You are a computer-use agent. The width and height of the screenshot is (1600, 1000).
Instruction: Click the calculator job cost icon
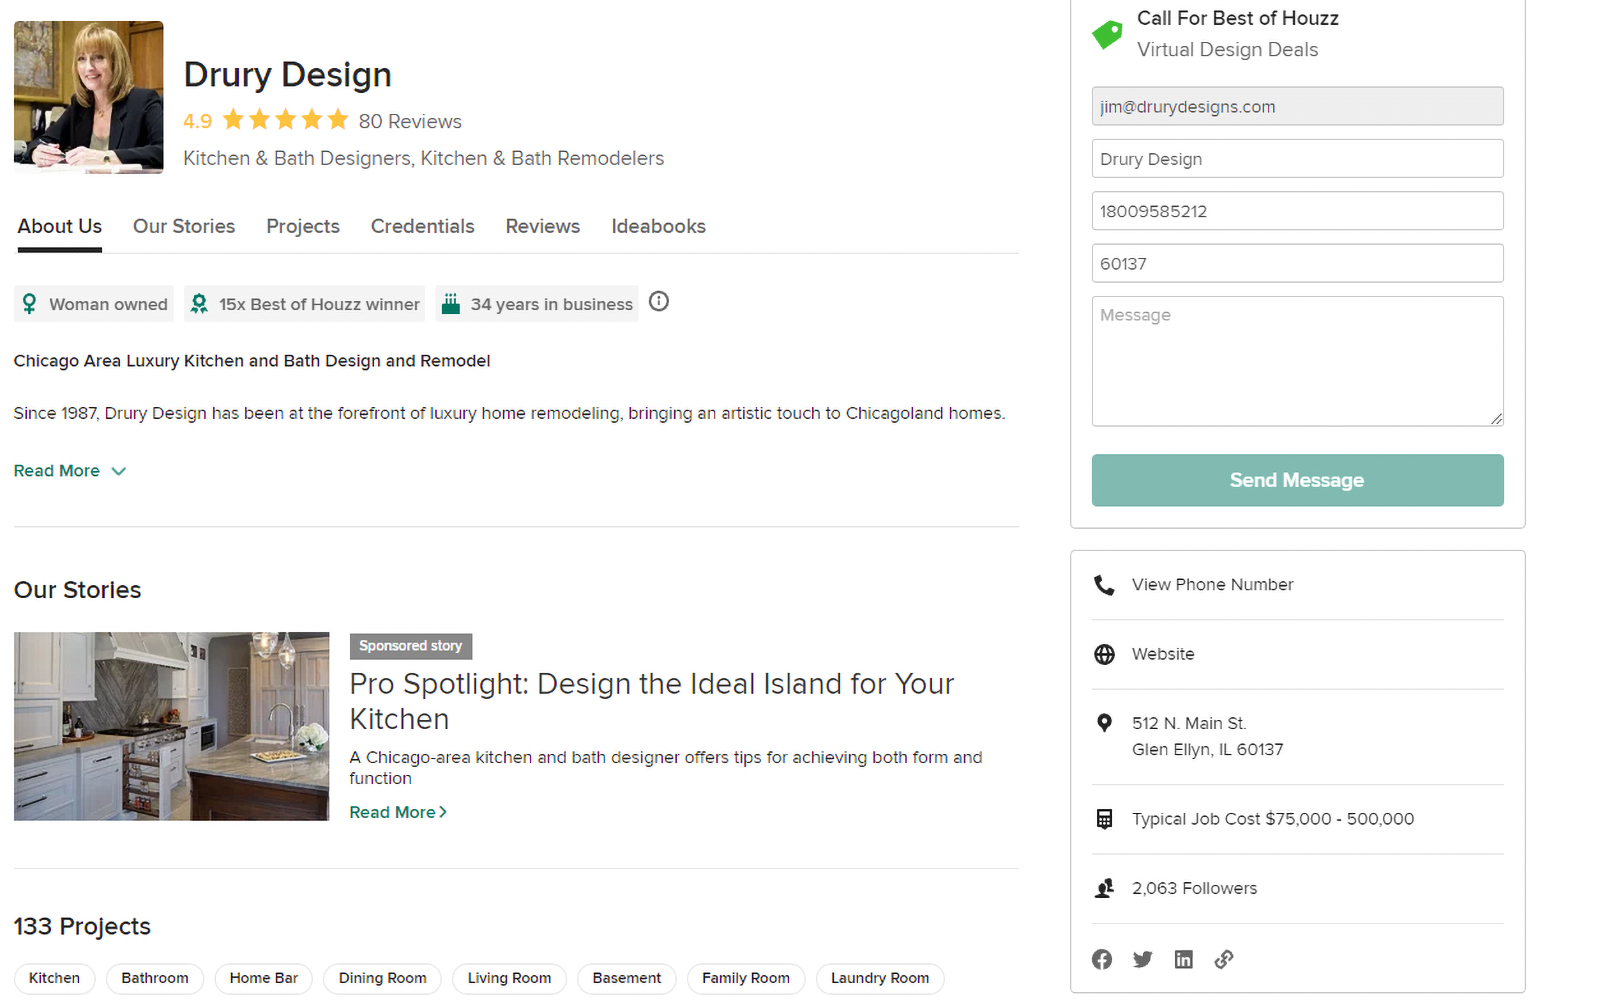[1104, 819]
